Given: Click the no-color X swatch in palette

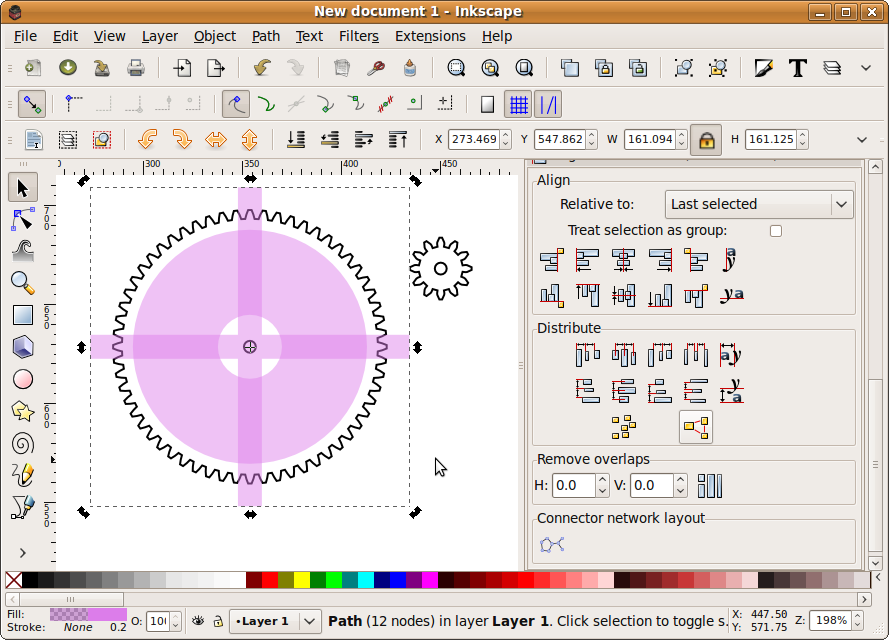Looking at the screenshot, I should coord(14,580).
